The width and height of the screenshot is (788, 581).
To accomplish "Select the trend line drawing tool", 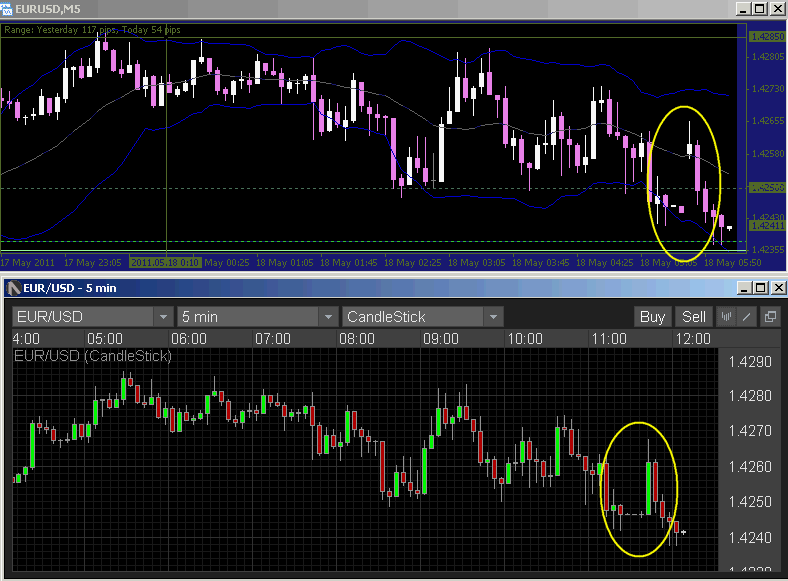I will click(x=747, y=317).
